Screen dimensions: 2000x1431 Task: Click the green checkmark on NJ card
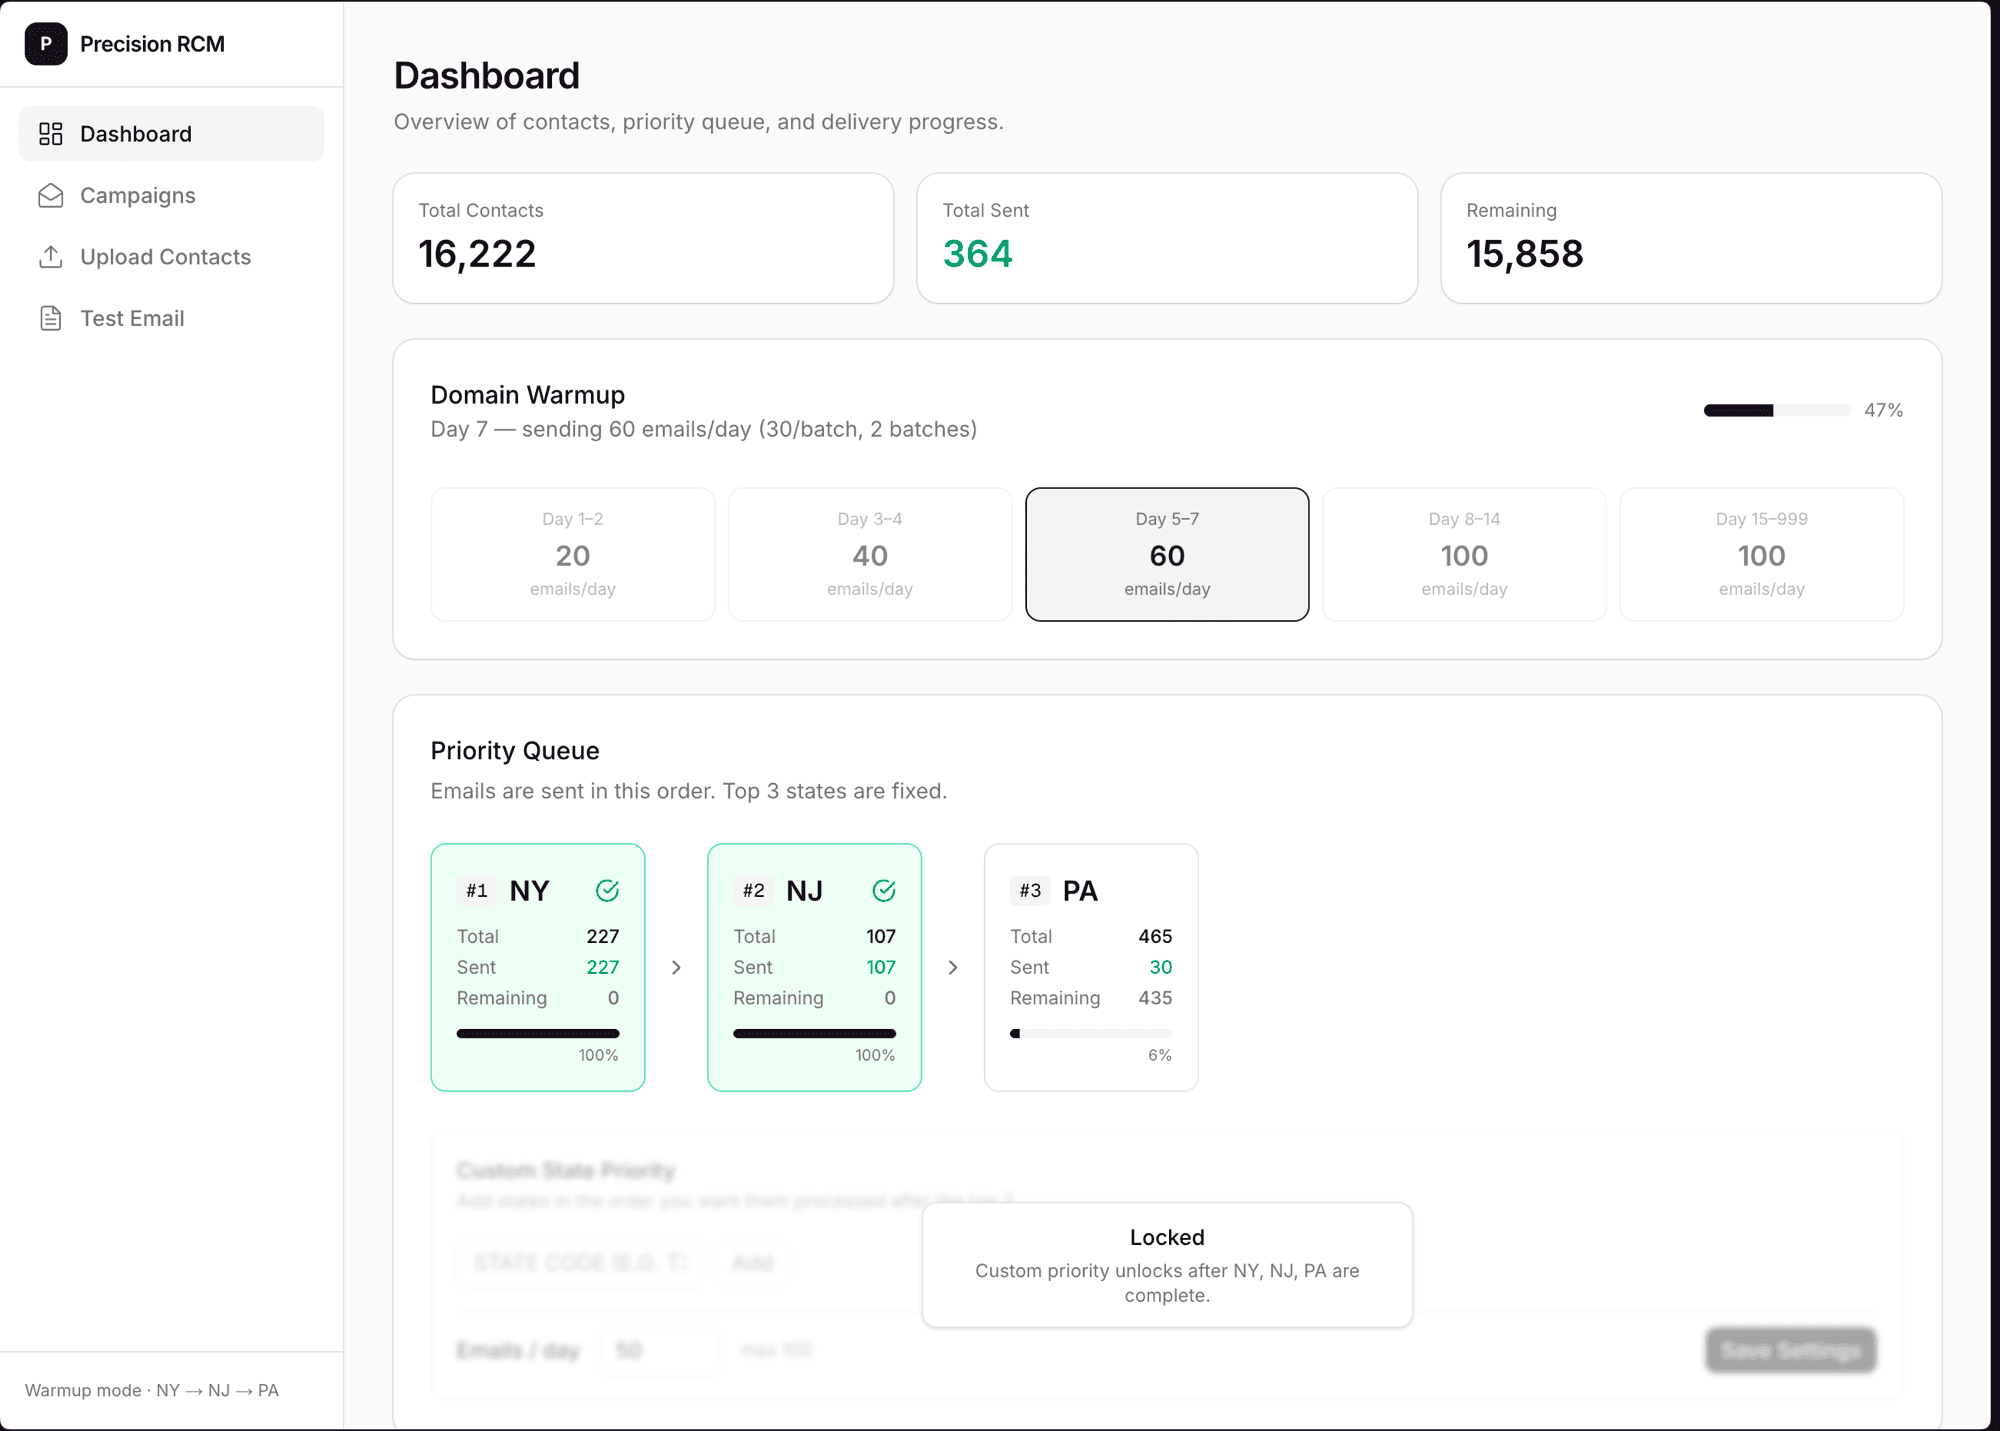pos(883,890)
